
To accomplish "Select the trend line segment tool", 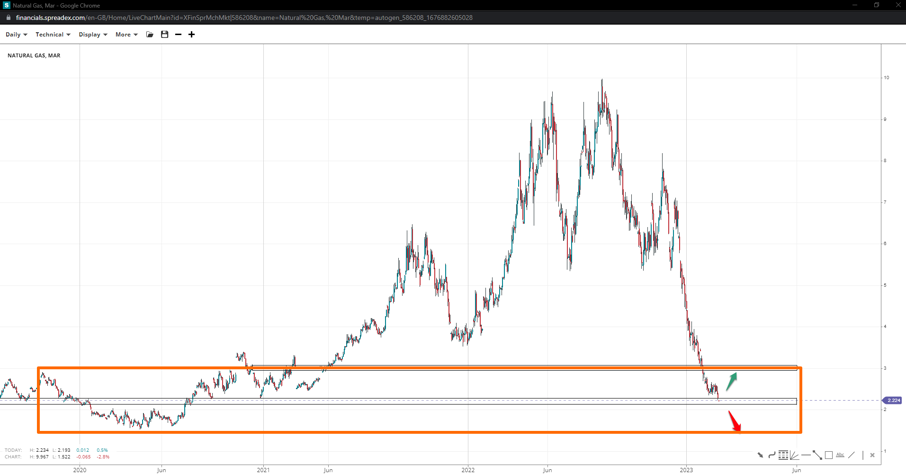I will tap(817, 455).
